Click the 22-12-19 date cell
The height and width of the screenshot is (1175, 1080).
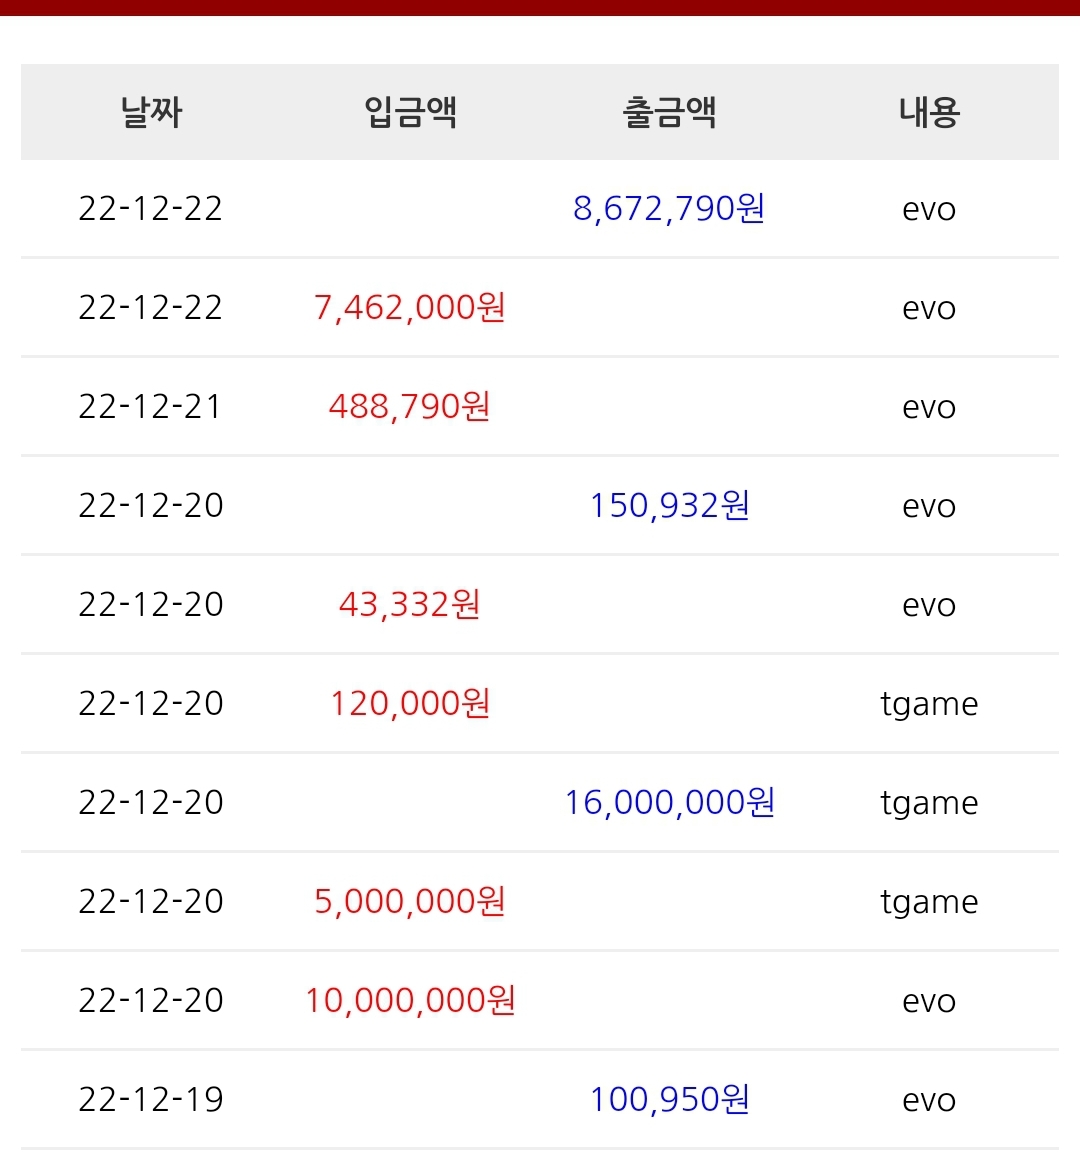tap(151, 1099)
